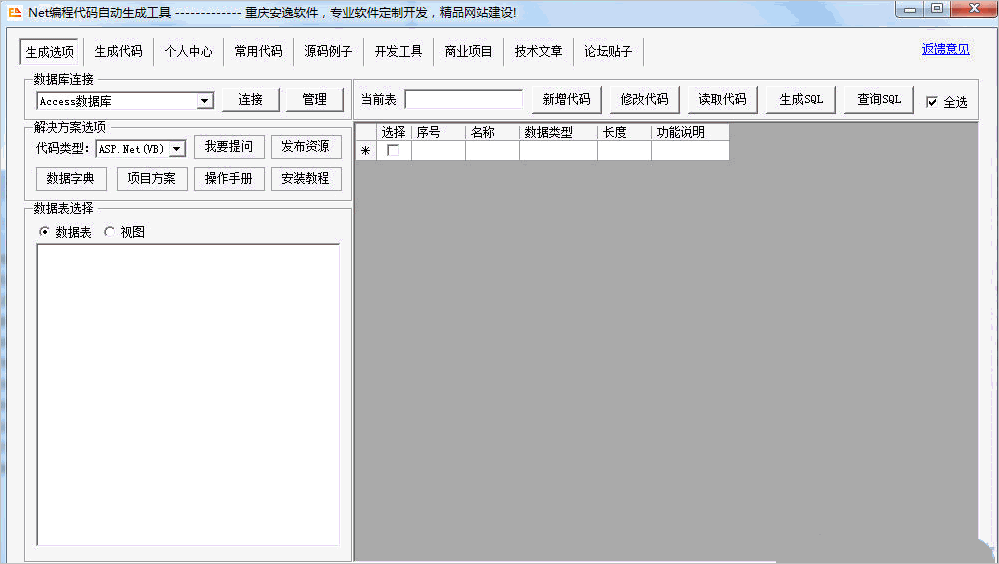999x564 pixels.
Task: Select the 数据表 radio button
Action: pos(44,232)
